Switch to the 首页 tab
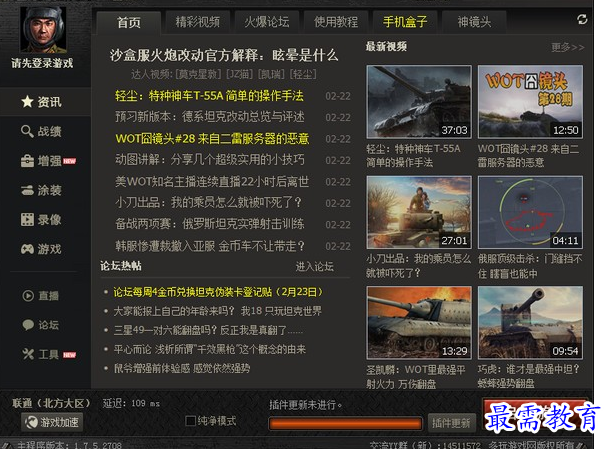Viewport: 609px width, 449px height. click(129, 22)
